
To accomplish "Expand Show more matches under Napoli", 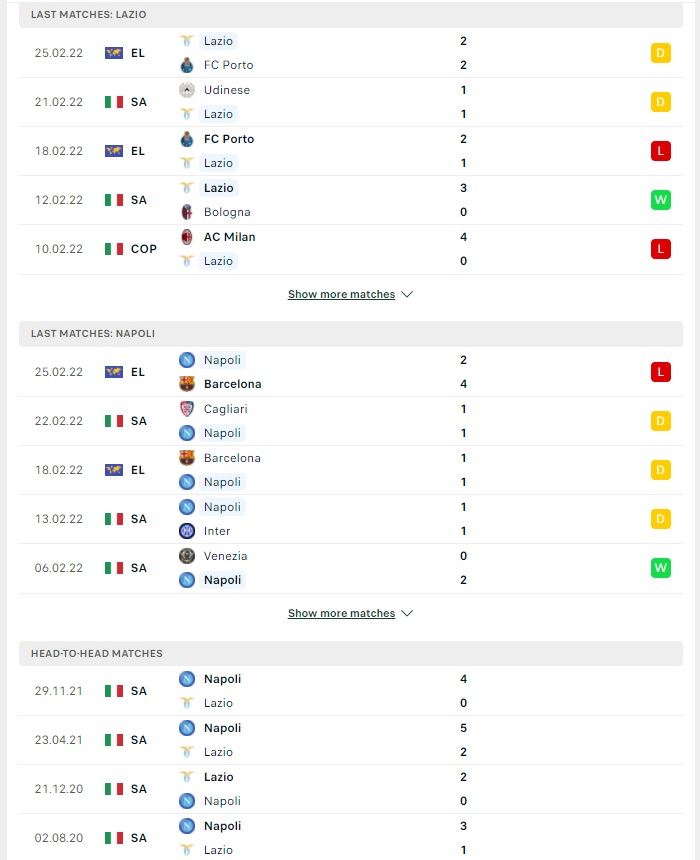I will point(350,613).
